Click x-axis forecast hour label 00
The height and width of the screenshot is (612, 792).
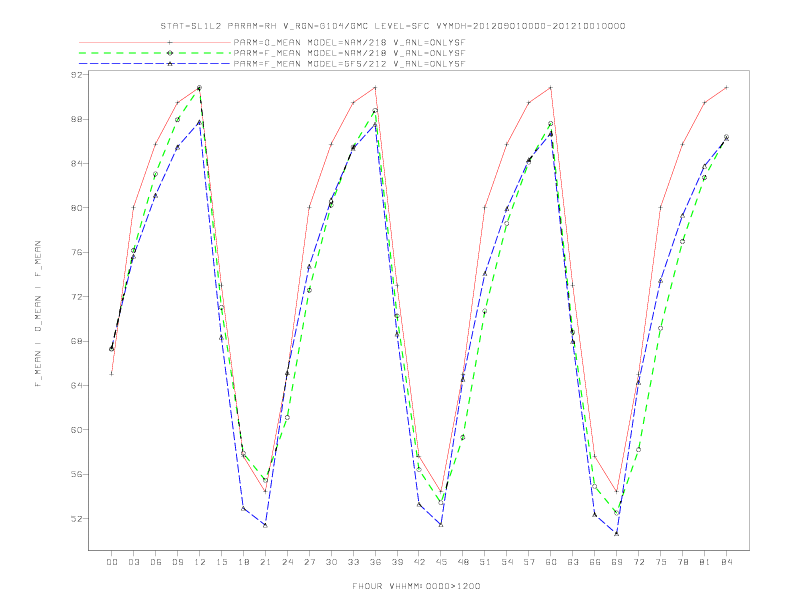point(112,562)
